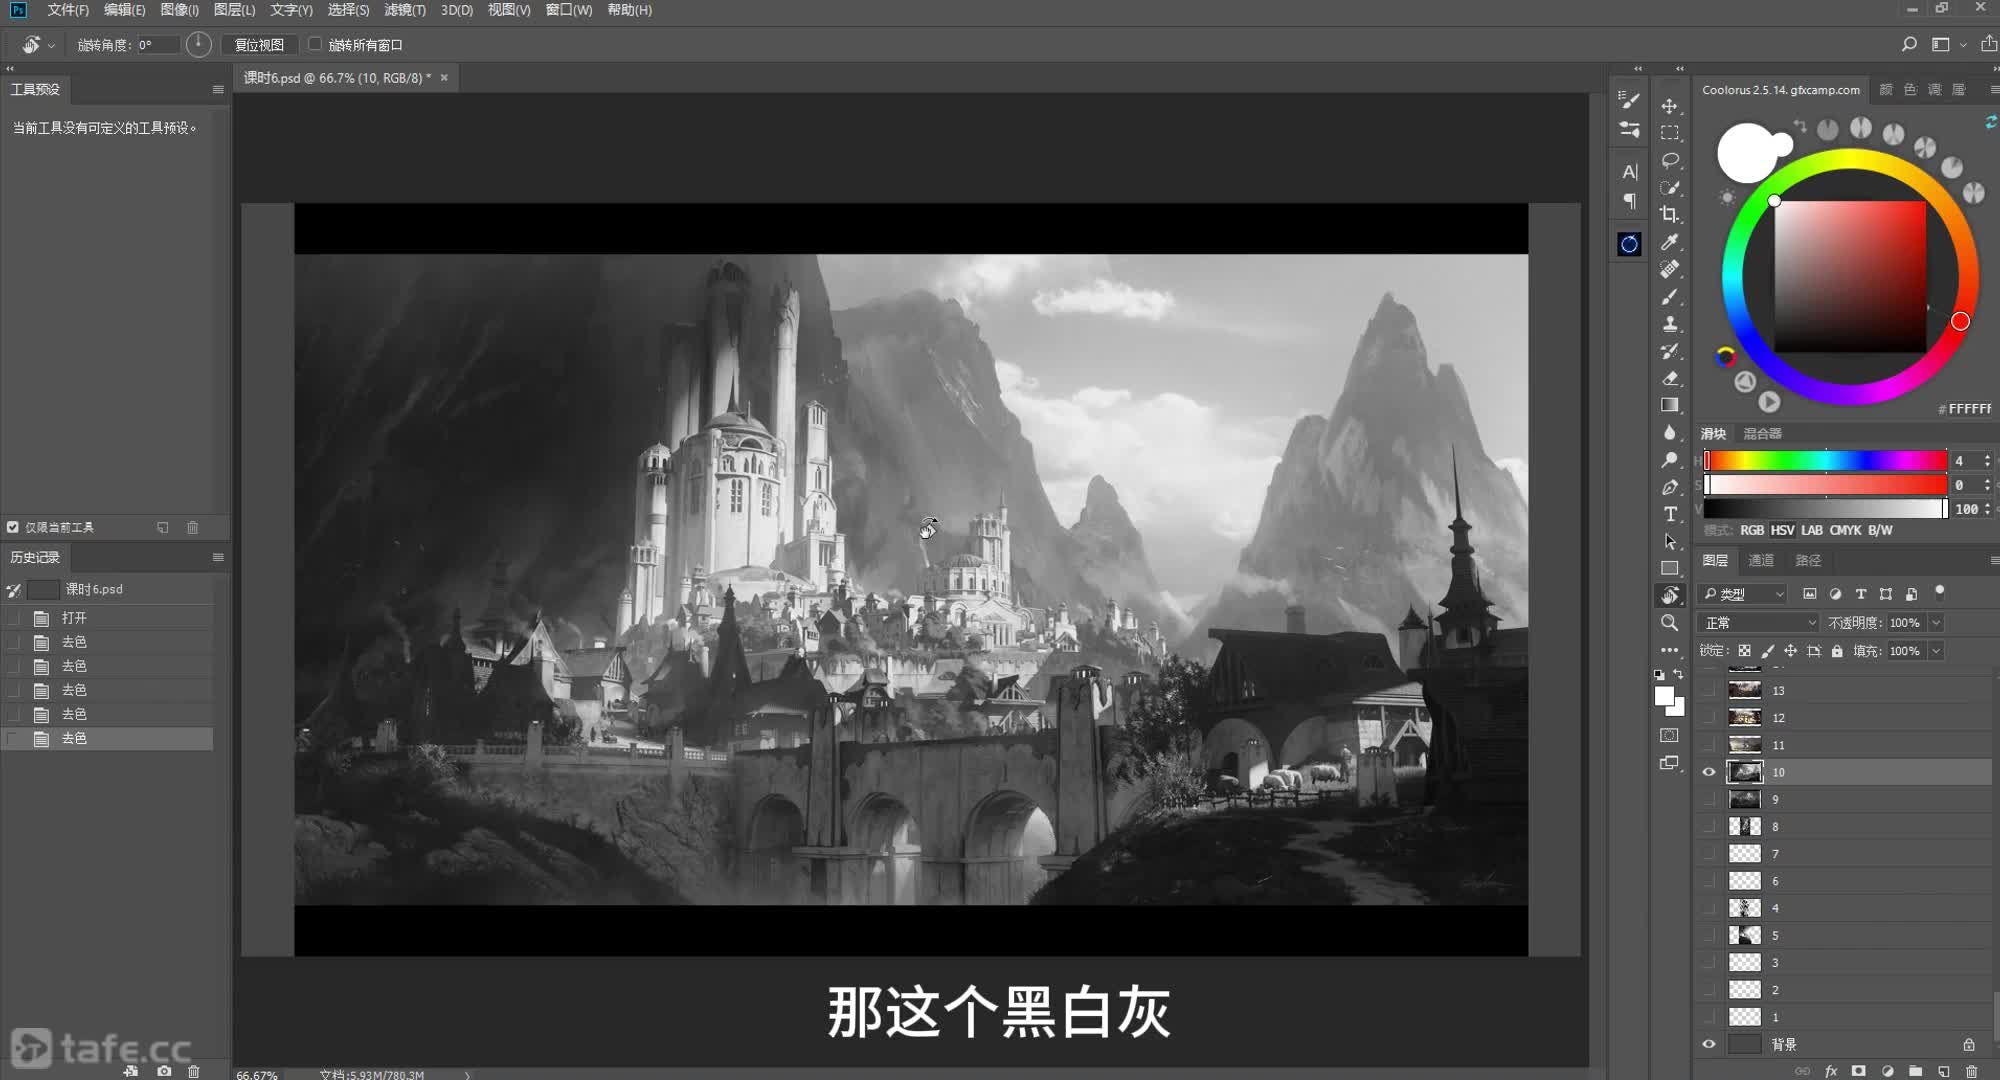Viewport: 2000px width, 1080px height.
Task: Show layer 9 visibility box
Action: (x=1708, y=799)
